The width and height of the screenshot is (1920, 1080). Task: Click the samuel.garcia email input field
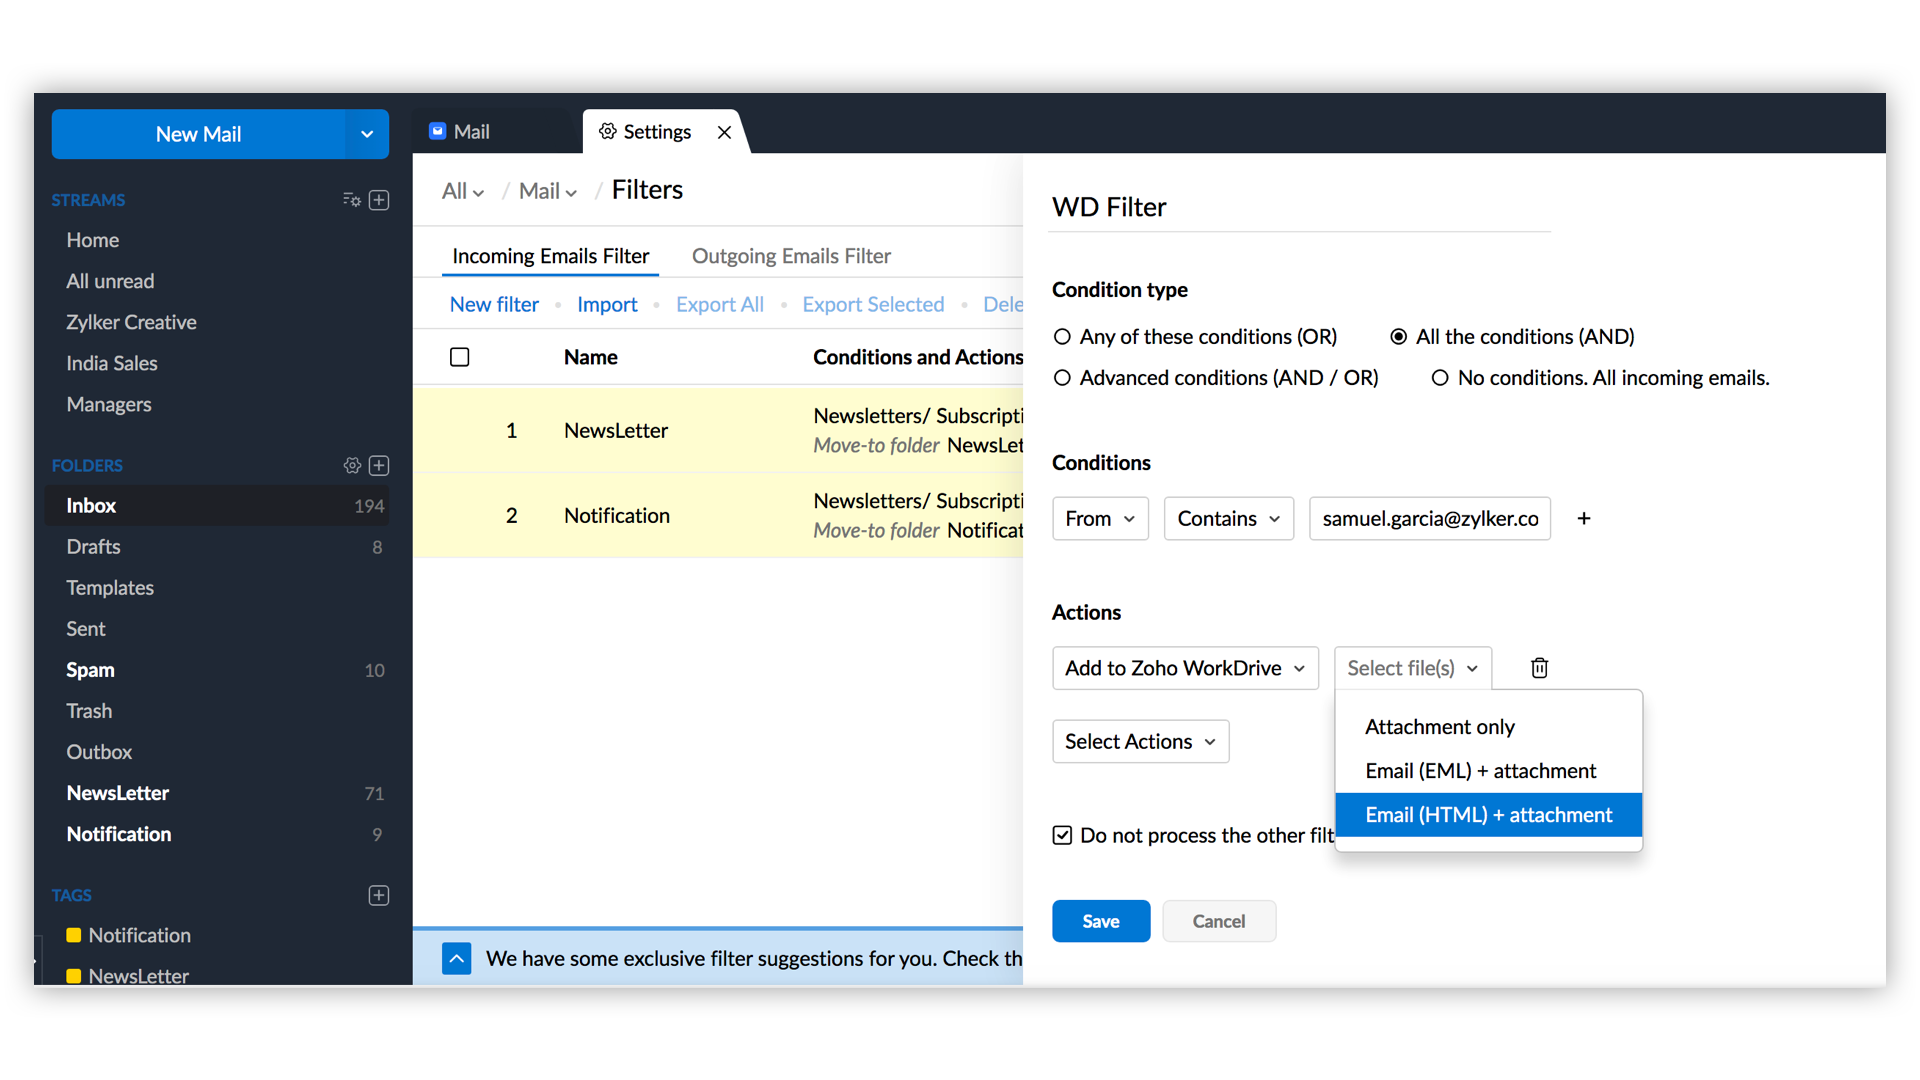(1429, 518)
